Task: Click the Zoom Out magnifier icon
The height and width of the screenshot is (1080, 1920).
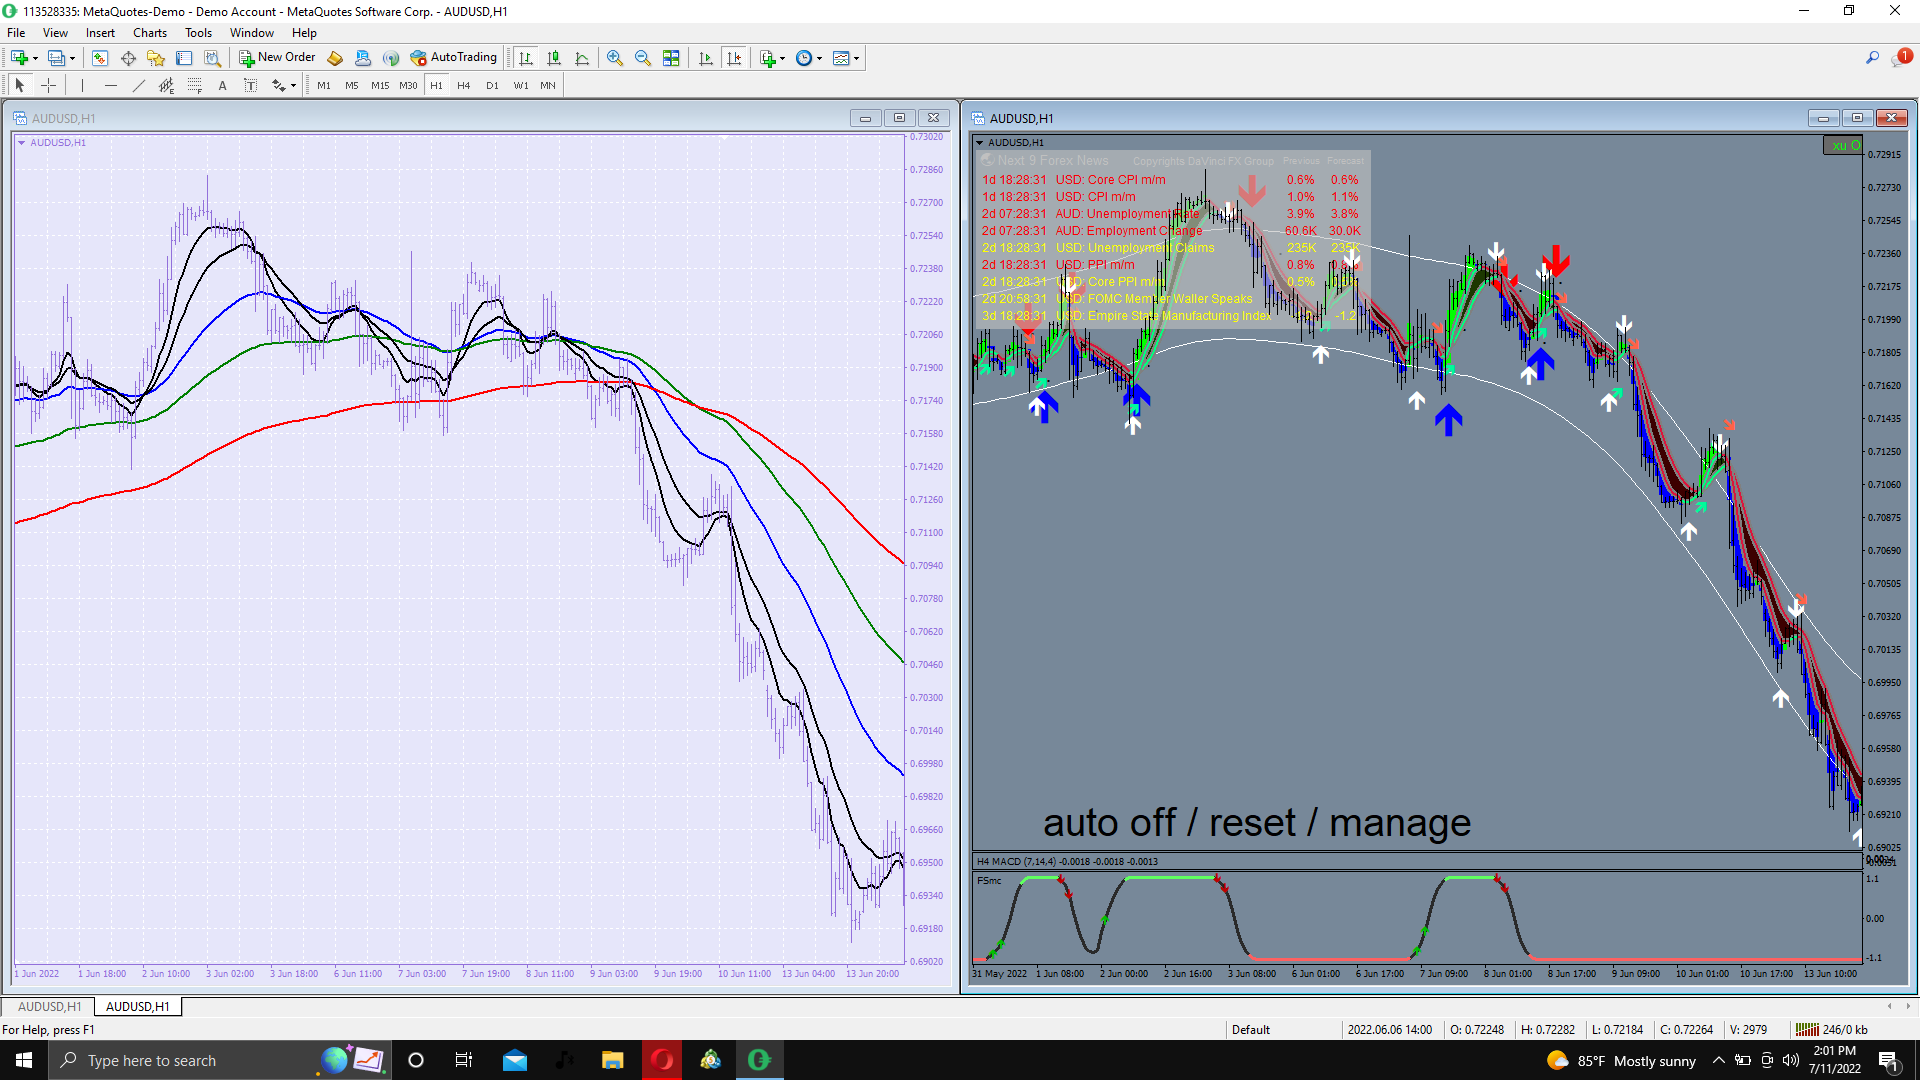Action: click(x=643, y=58)
